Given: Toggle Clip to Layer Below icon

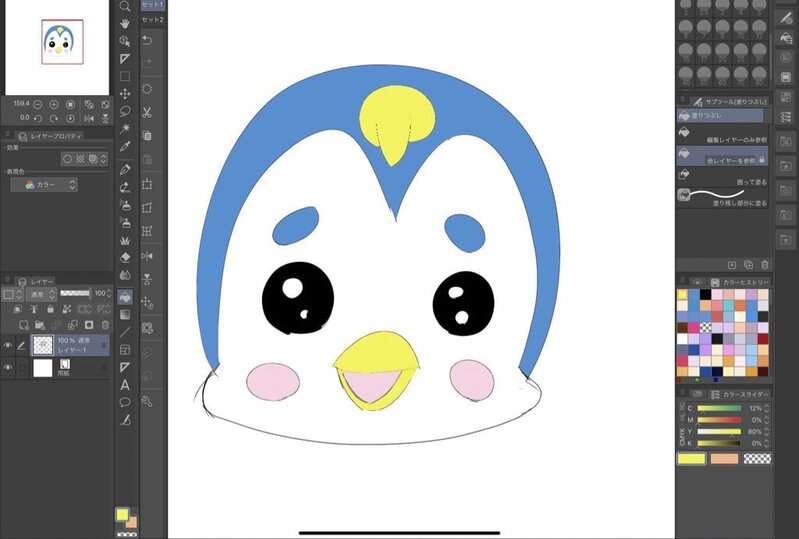Looking at the screenshot, I should coord(18,309).
